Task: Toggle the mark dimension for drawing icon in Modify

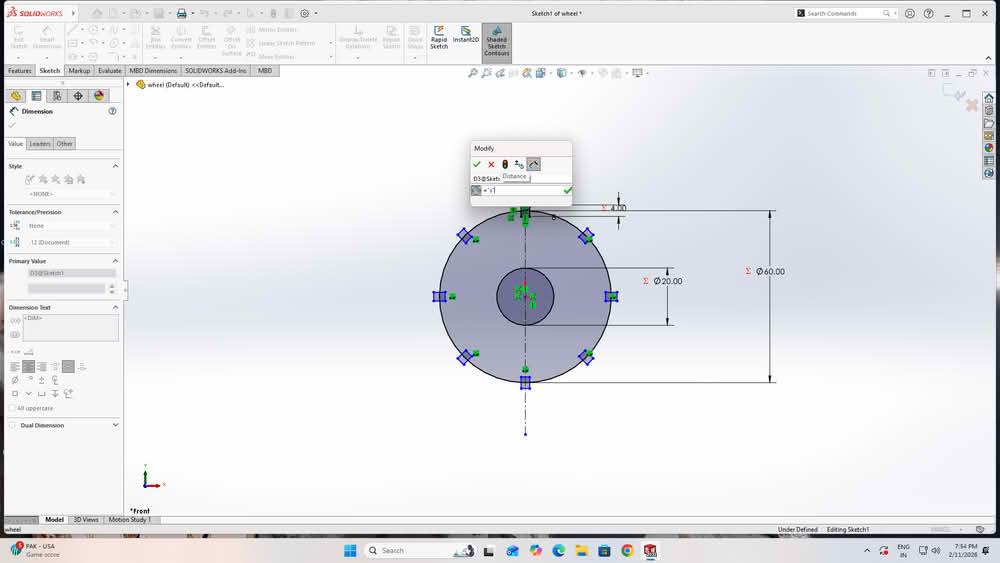Action: (x=534, y=165)
